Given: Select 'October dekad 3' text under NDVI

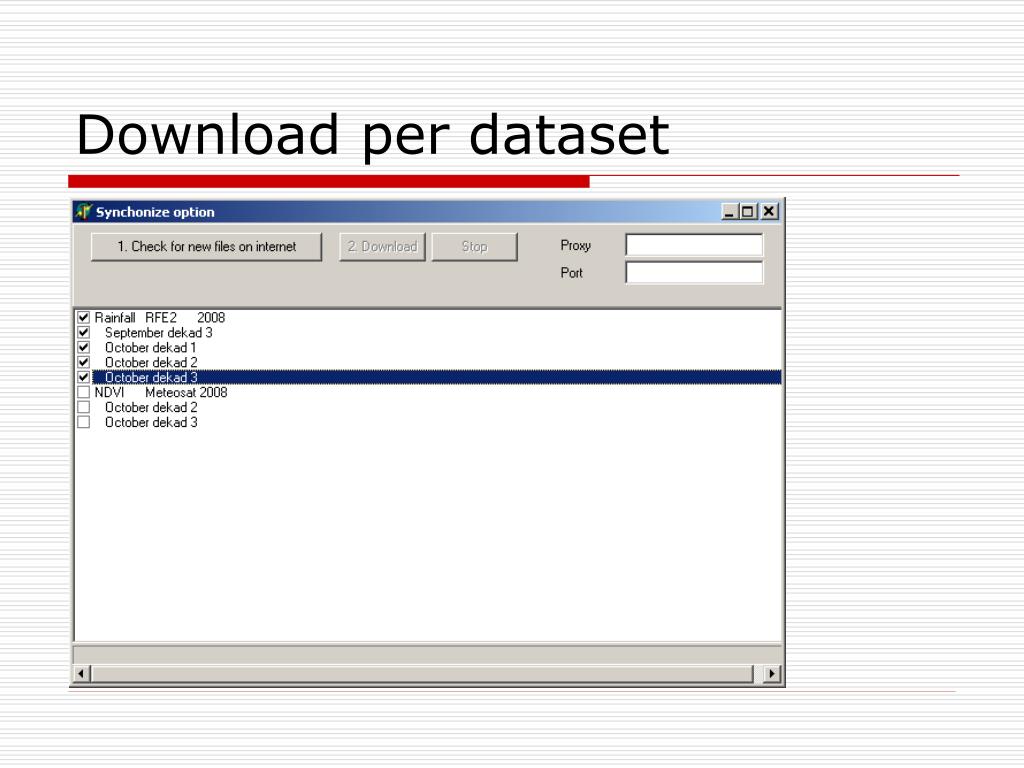Looking at the screenshot, I should point(152,423).
